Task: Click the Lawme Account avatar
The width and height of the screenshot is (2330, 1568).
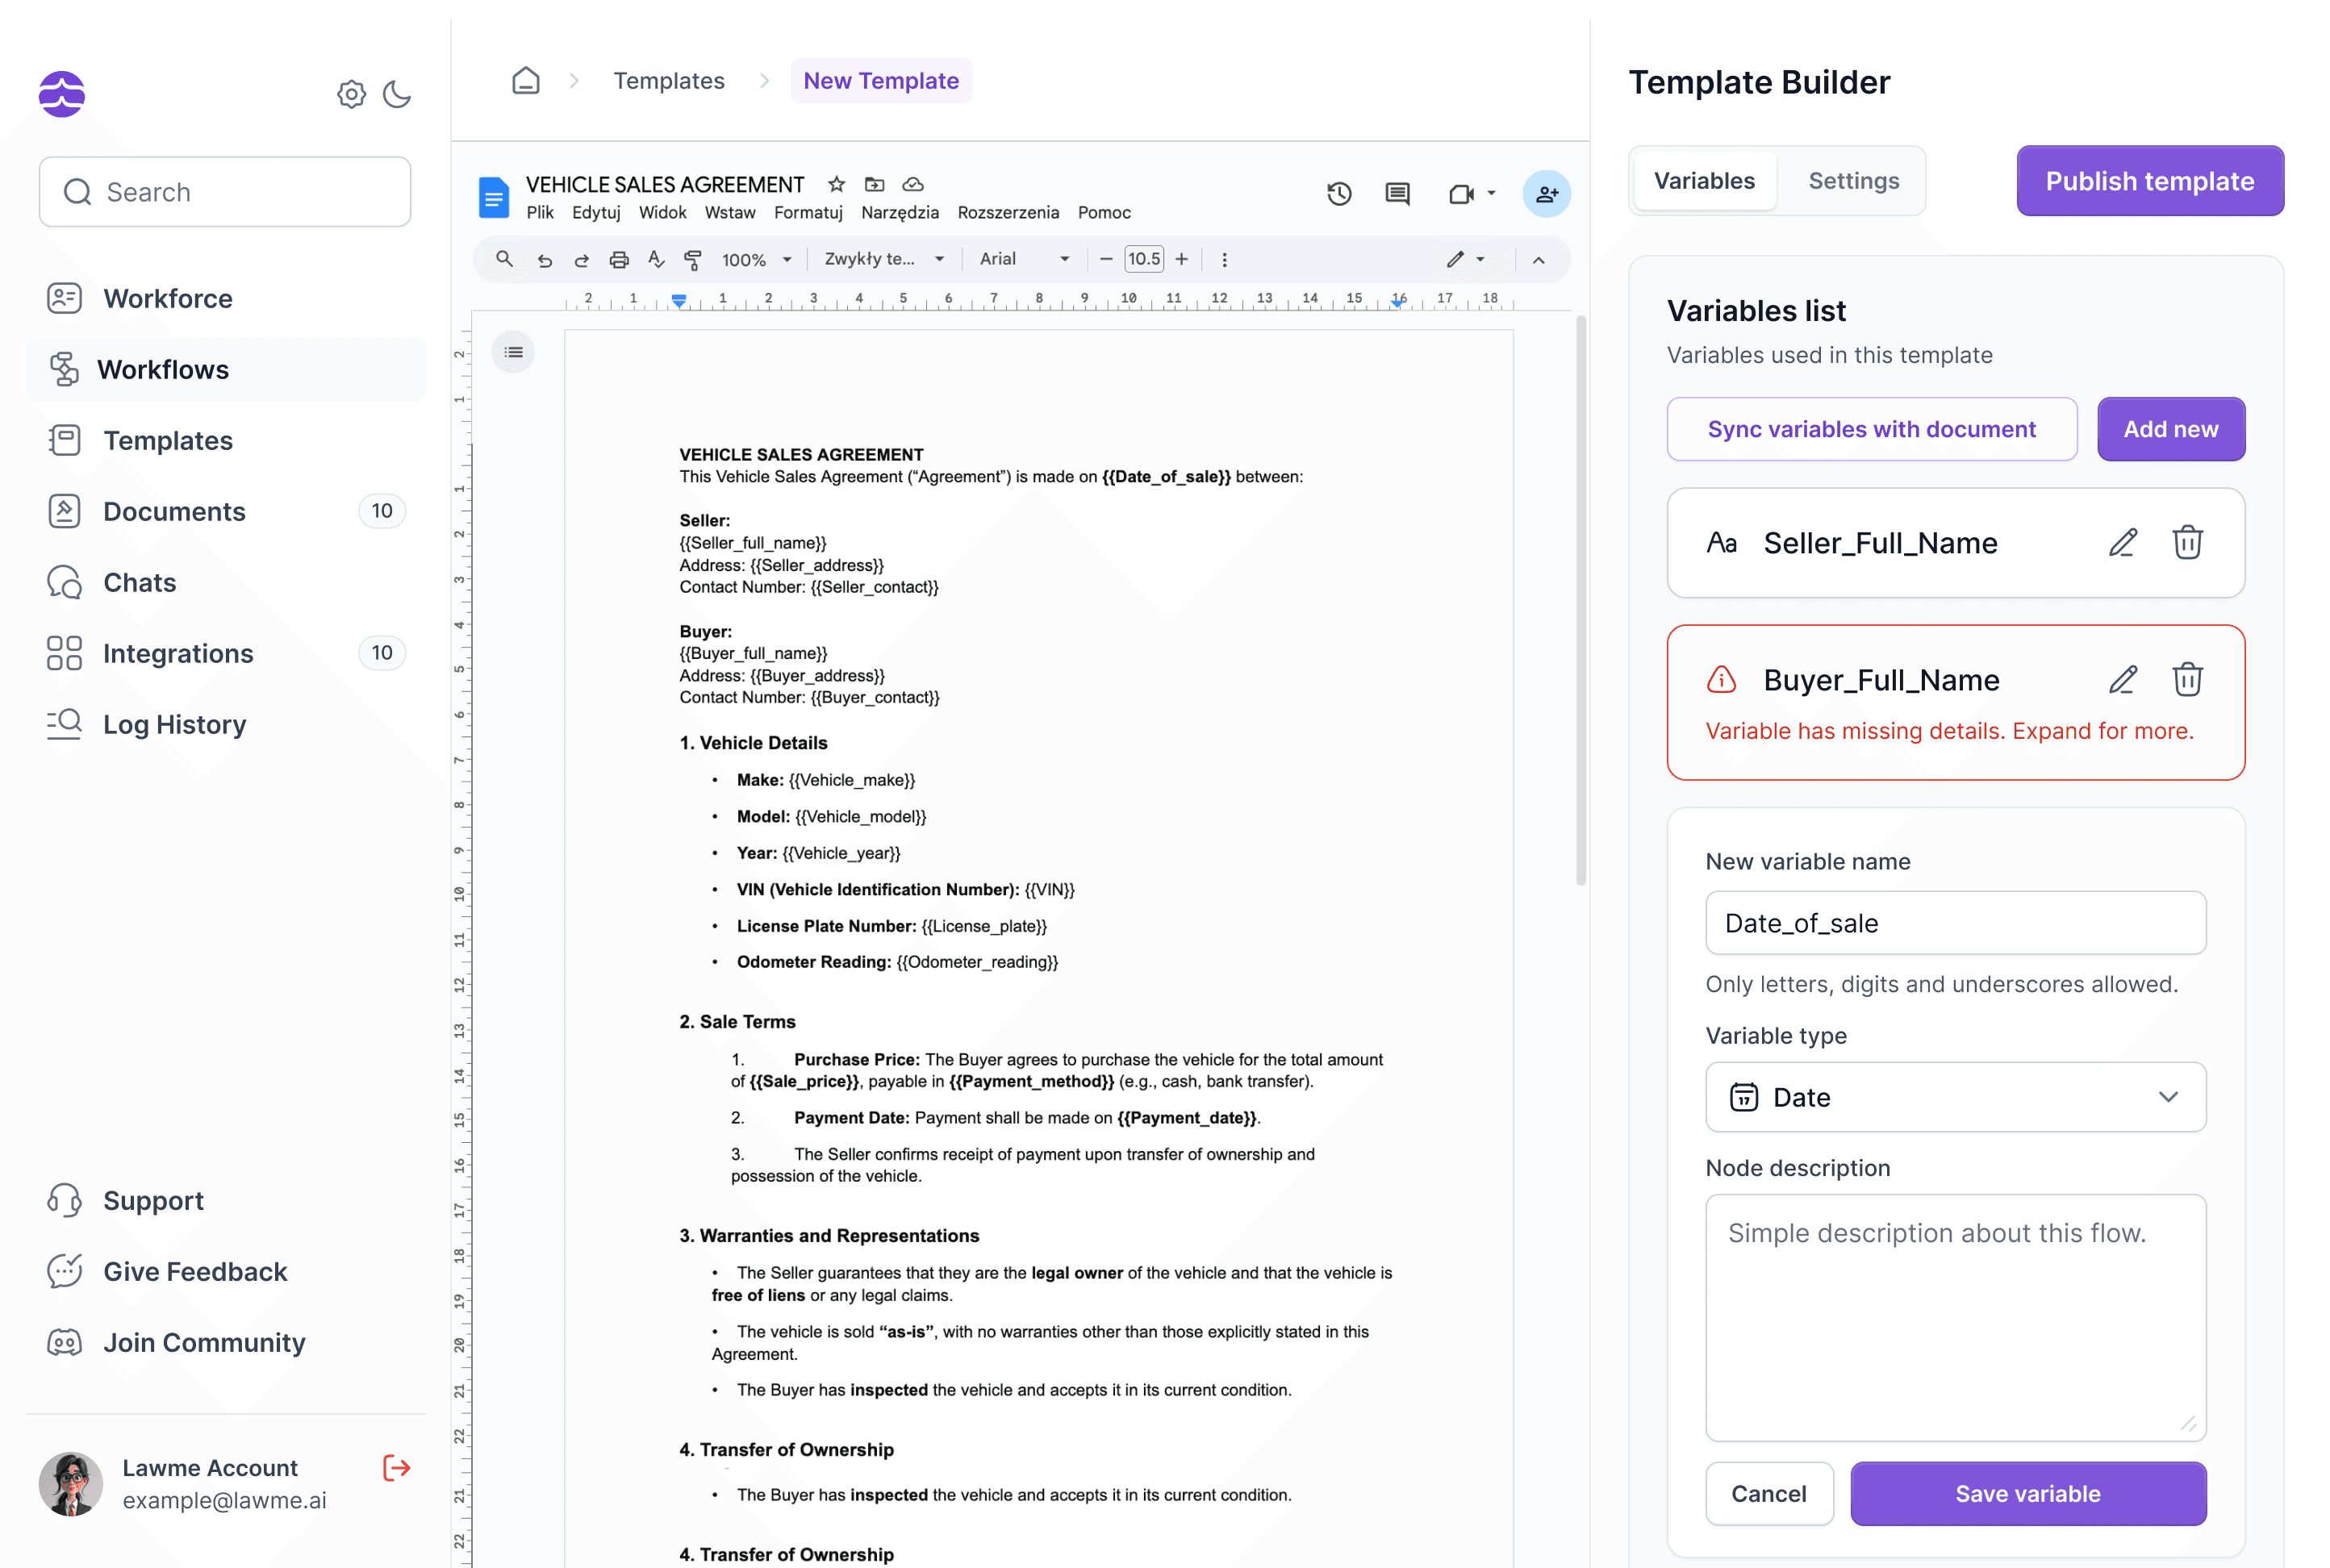Action: click(71, 1484)
